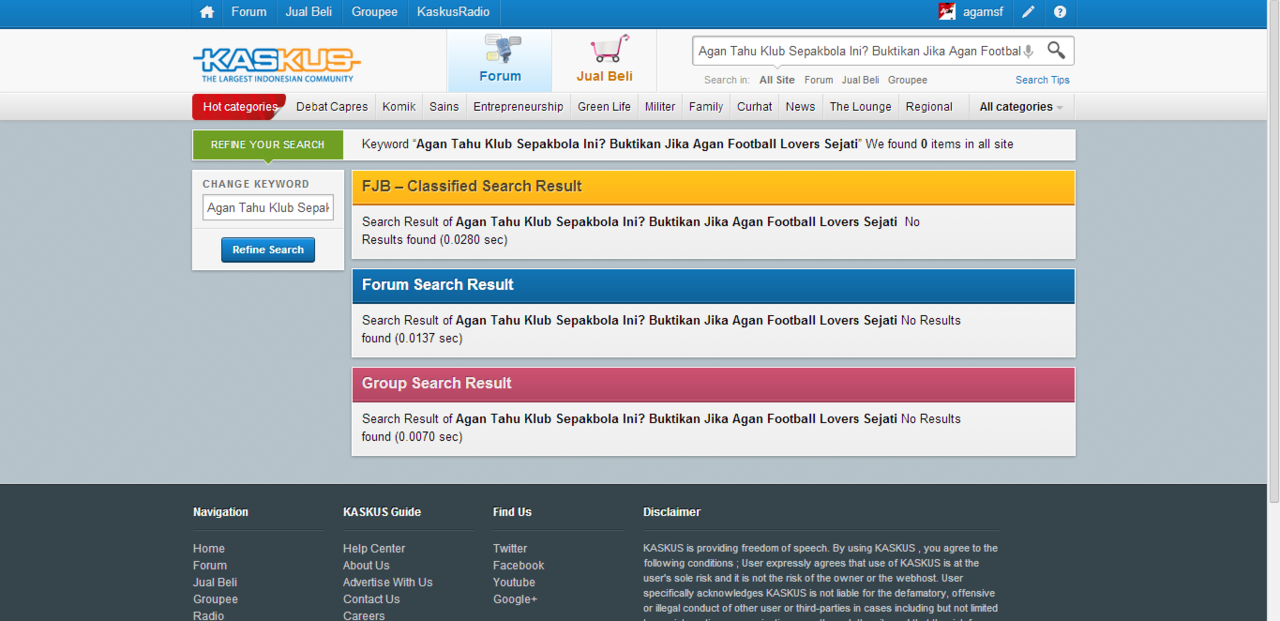Screen dimensions: 1280x621
Task: Open the Forum tab with chat icon
Action: coord(500,61)
